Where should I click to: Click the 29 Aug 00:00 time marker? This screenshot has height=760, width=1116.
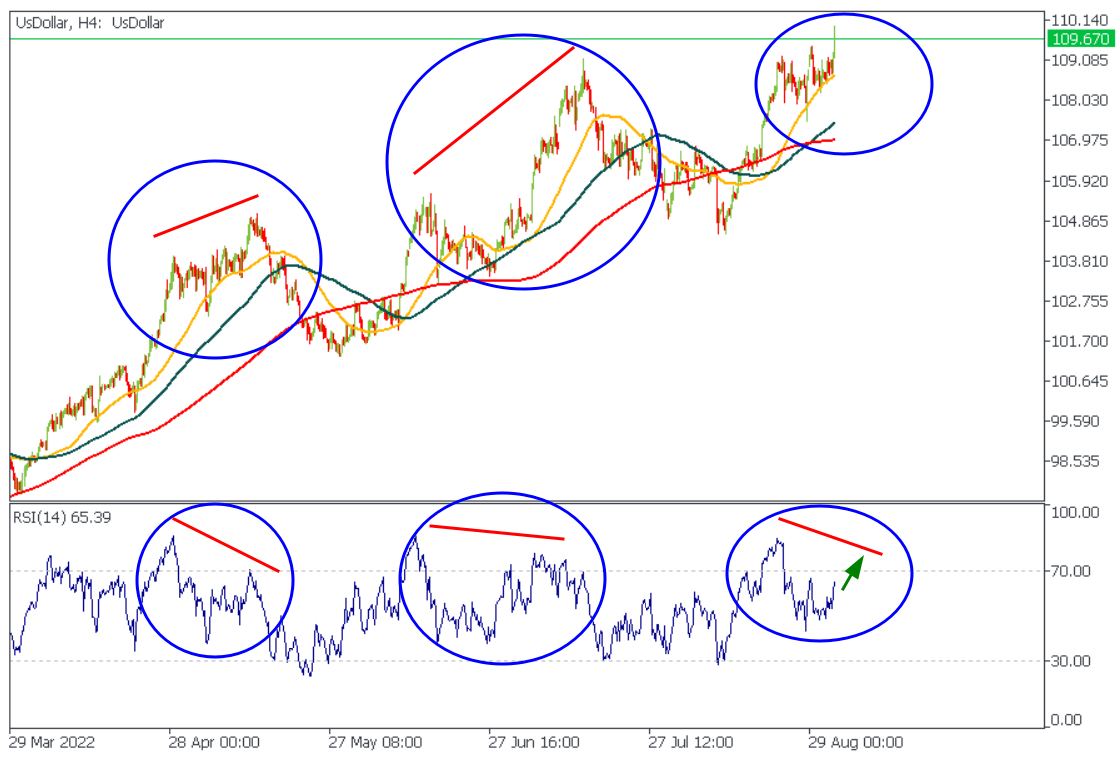pos(855,742)
